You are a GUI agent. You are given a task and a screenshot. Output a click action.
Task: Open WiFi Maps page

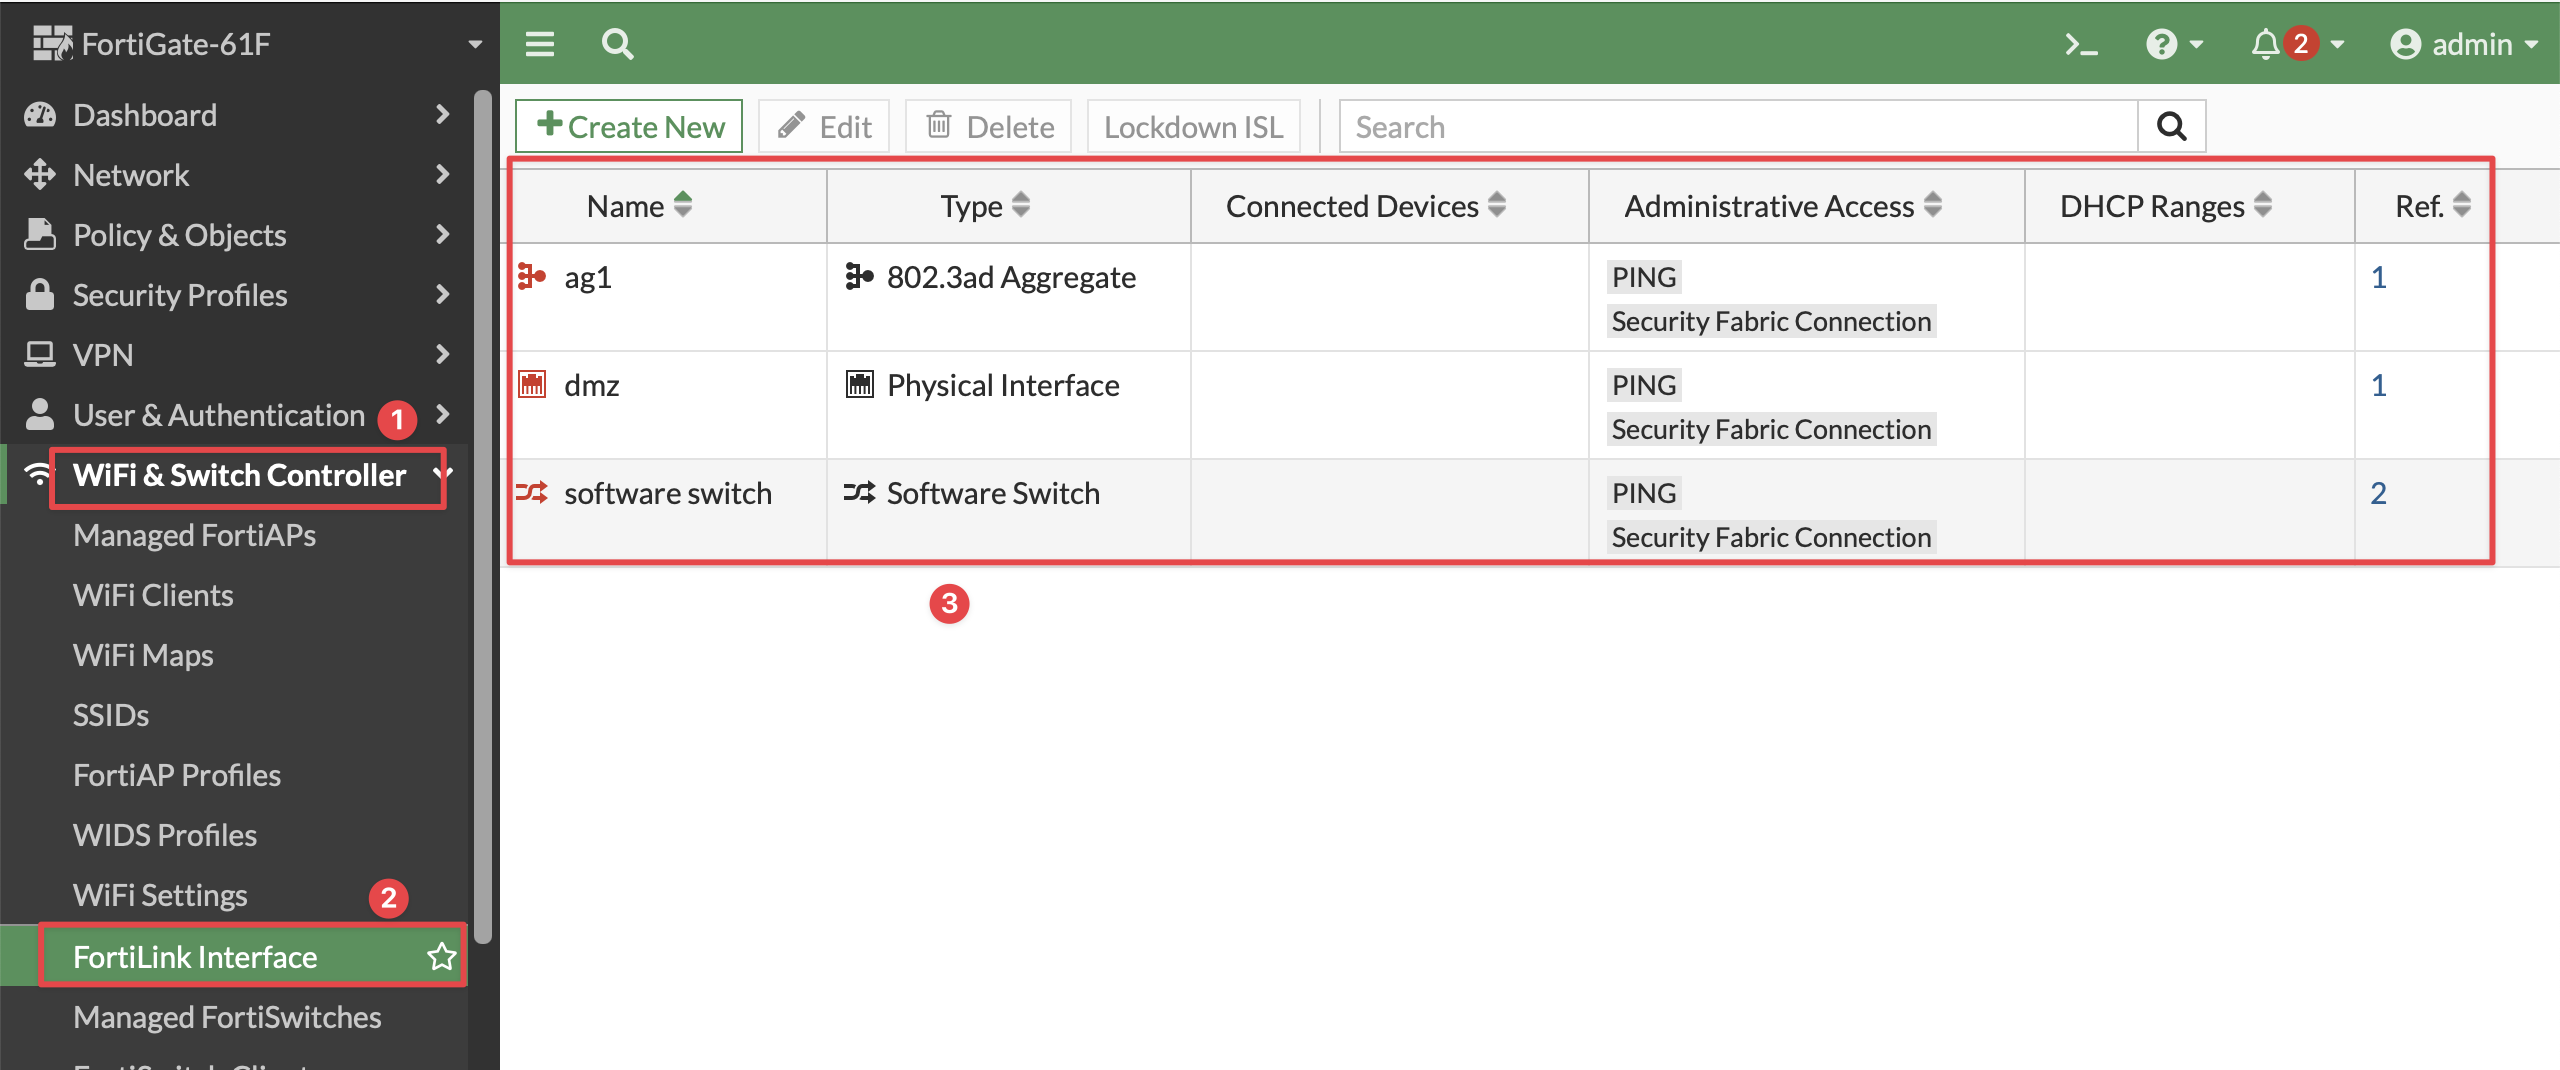(x=143, y=655)
